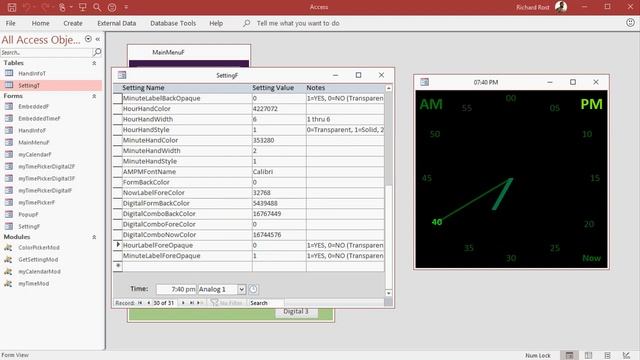Click the Tell me what you want to do box
The height and width of the screenshot is (360, 640).
298,23
